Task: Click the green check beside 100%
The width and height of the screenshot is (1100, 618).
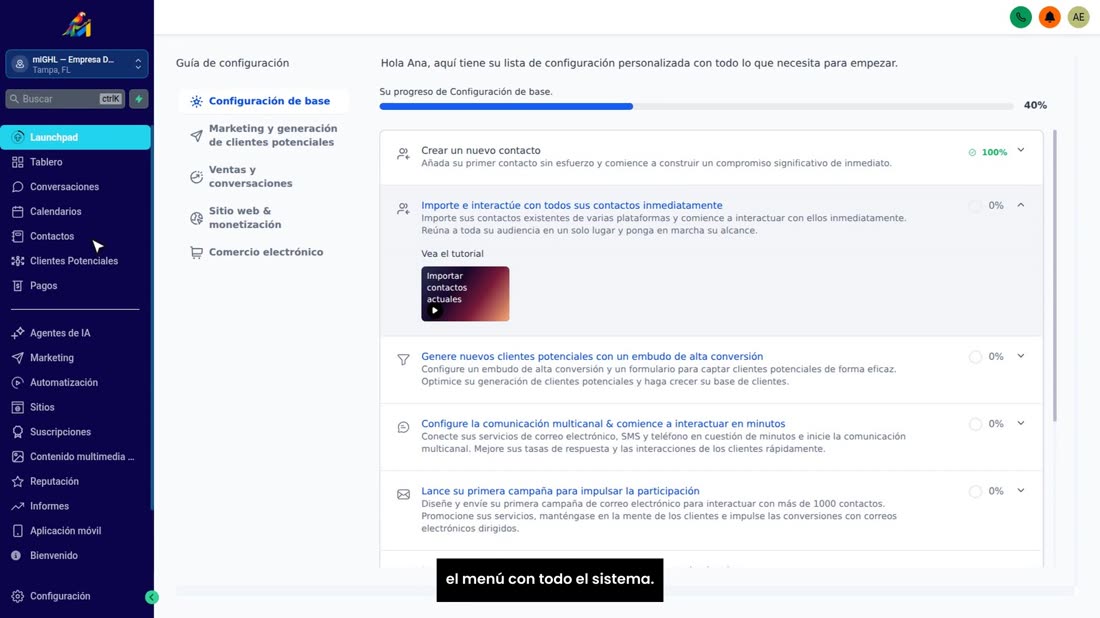Action: tap(972, 152)
